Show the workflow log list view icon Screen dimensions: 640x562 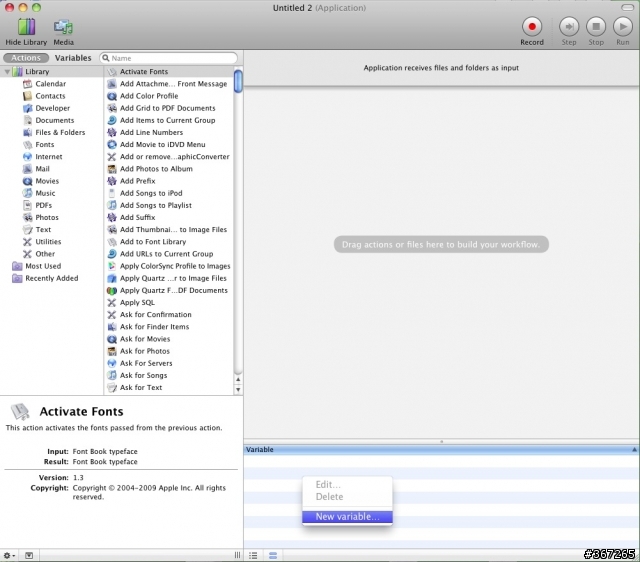pos(253,555)
